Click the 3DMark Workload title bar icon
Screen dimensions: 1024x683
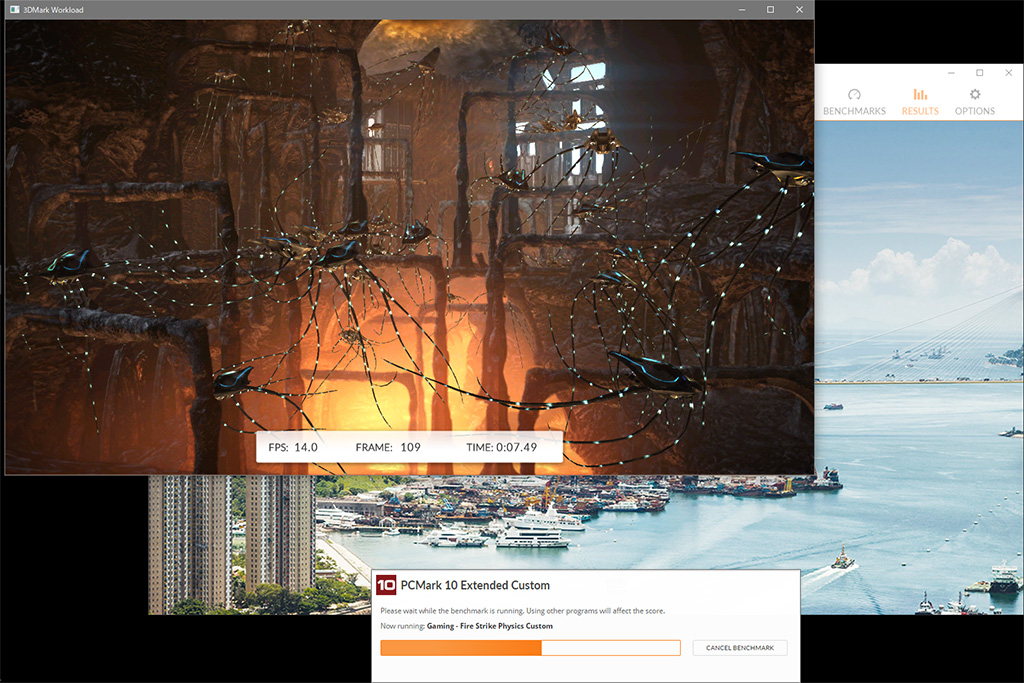tap(14, 10)
